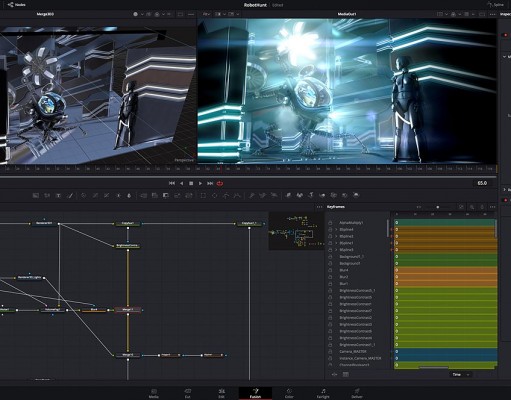Switch to the Deliver page
Screen dimensions: 511x400
coord(357,393)
